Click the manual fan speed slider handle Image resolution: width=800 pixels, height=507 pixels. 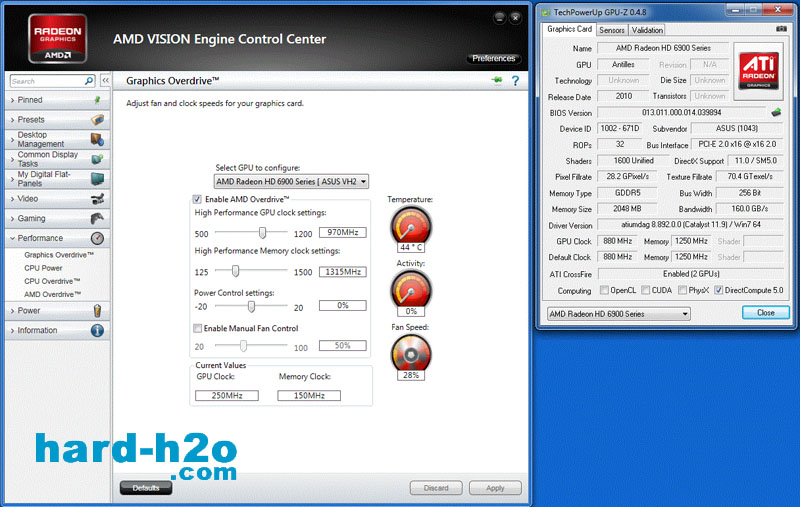click(243, 346)
